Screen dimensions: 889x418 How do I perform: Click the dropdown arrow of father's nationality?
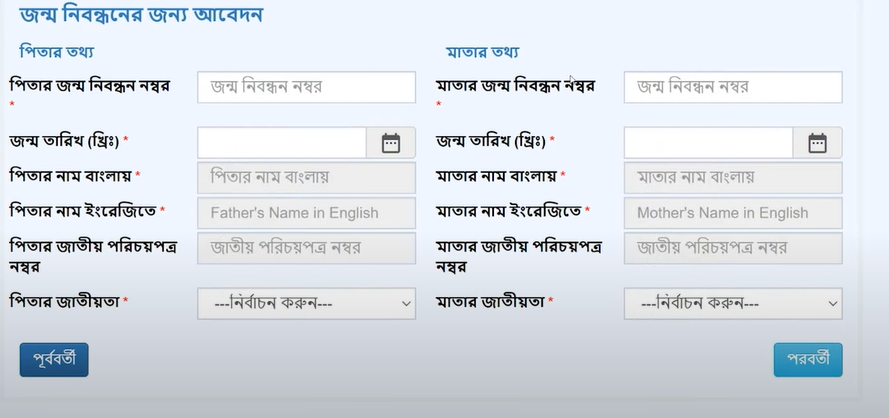(x=406, y=303)
